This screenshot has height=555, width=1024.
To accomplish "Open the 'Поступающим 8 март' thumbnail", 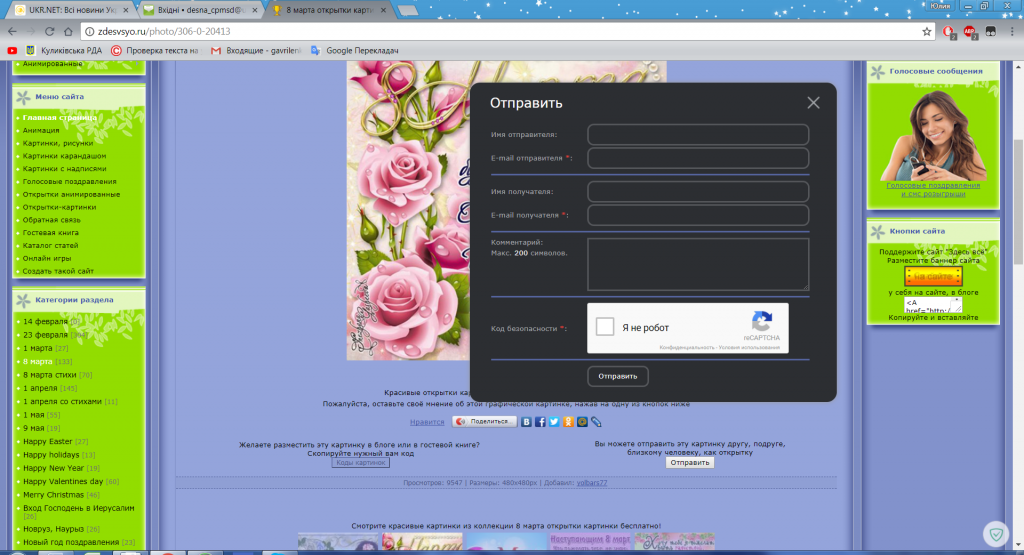I will 590,542.
